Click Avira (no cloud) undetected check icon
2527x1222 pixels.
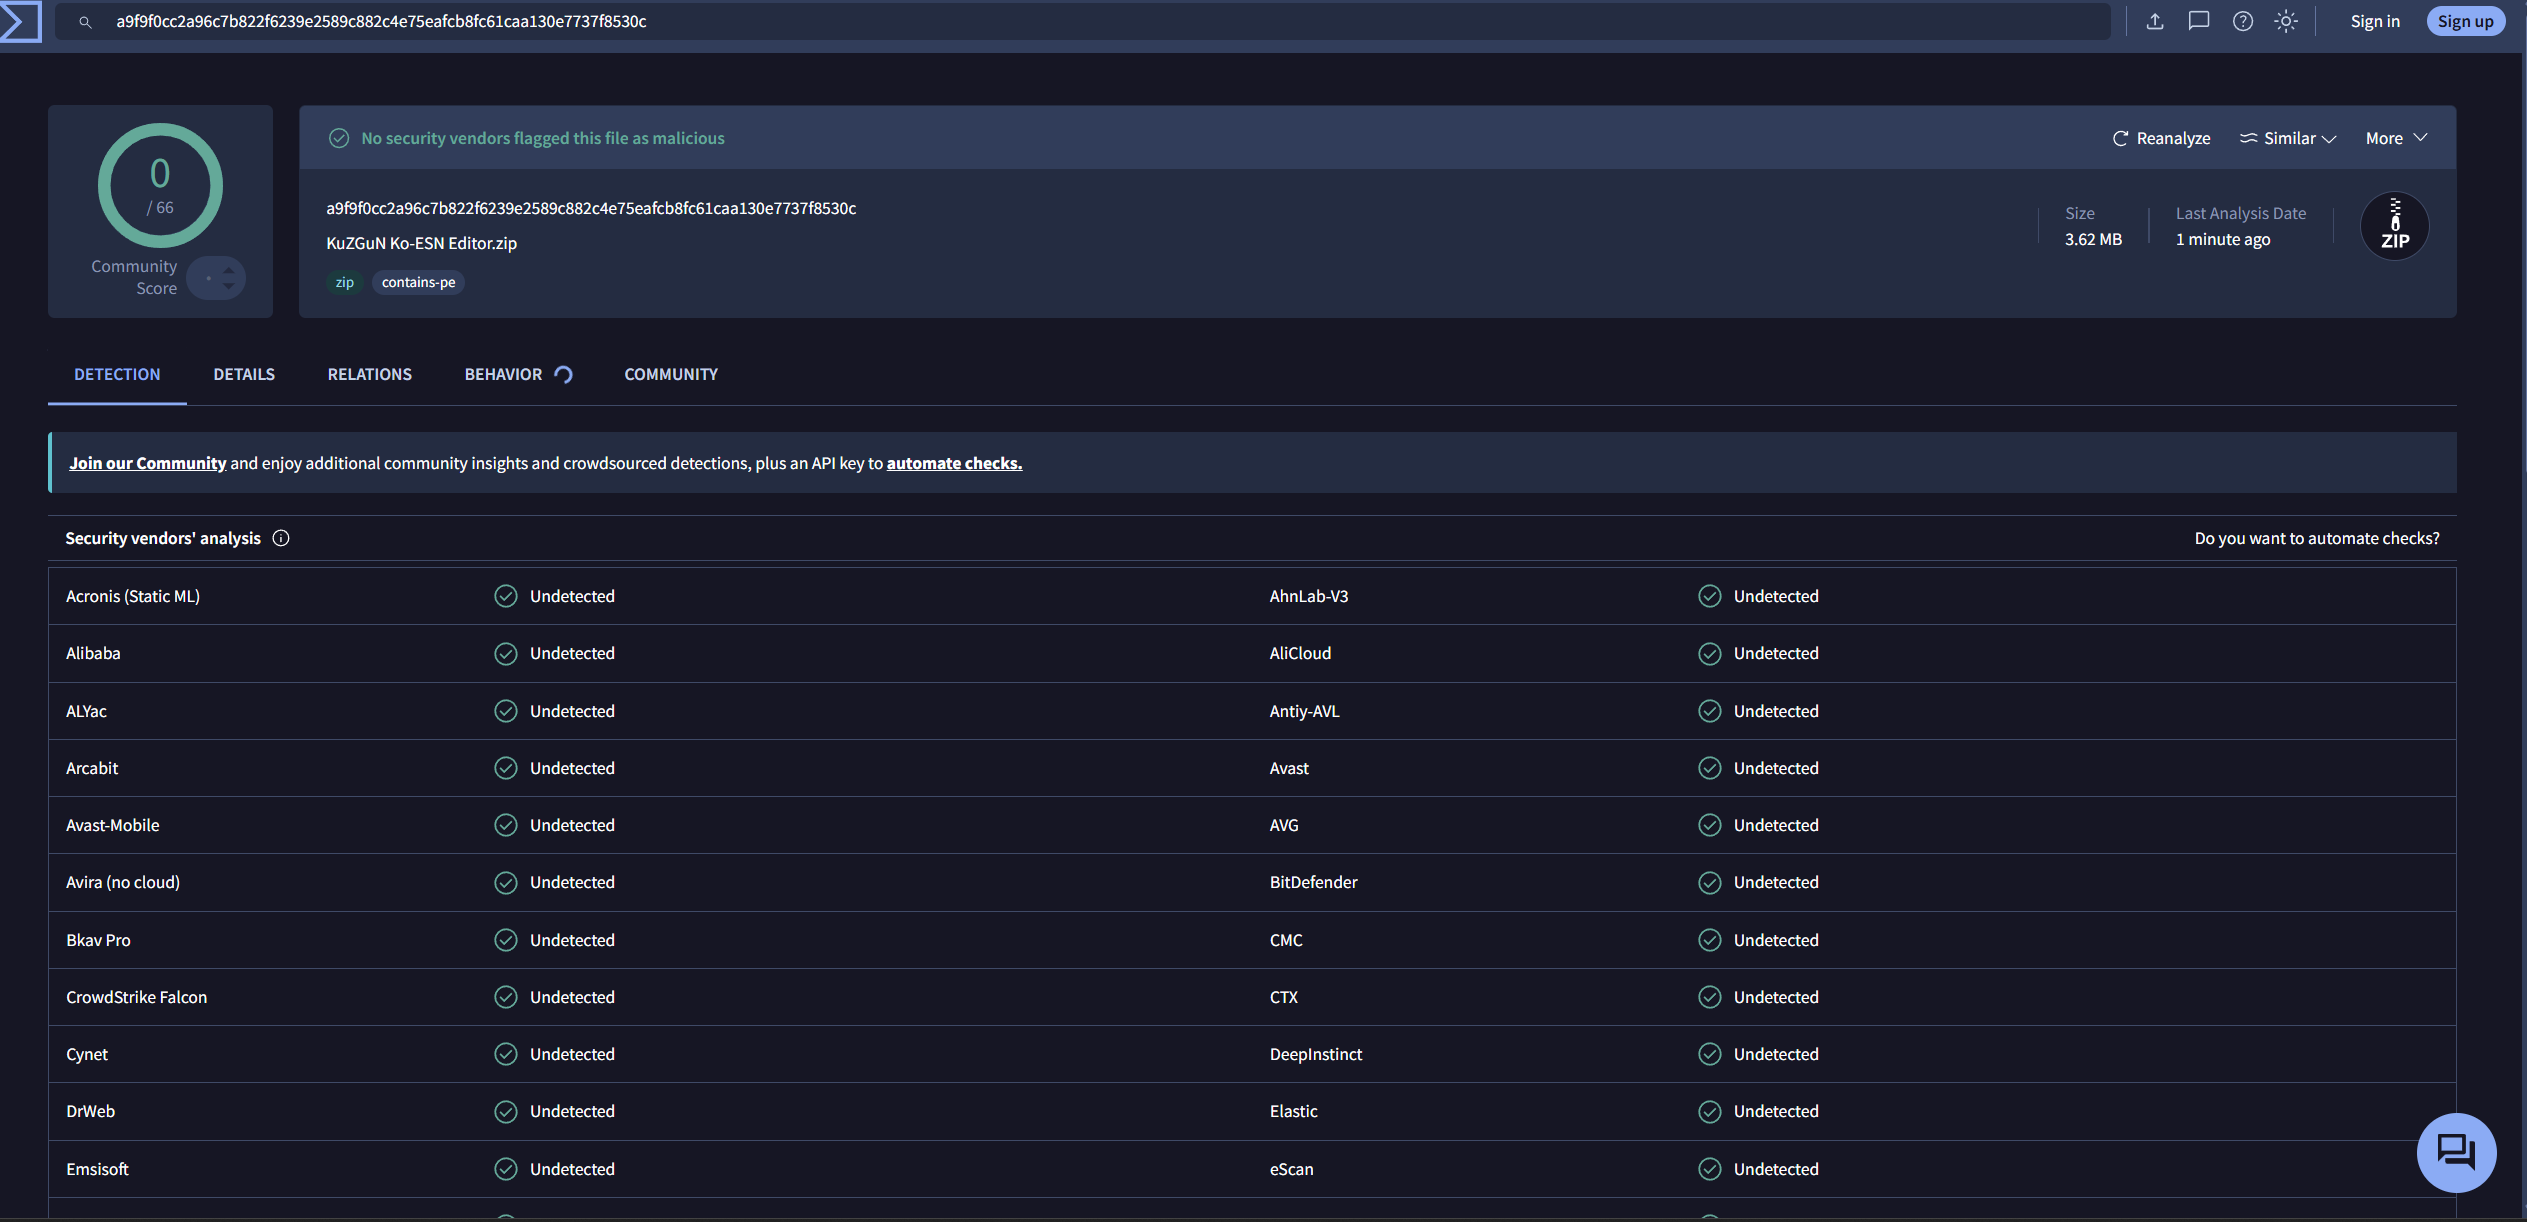click(506, 882)
